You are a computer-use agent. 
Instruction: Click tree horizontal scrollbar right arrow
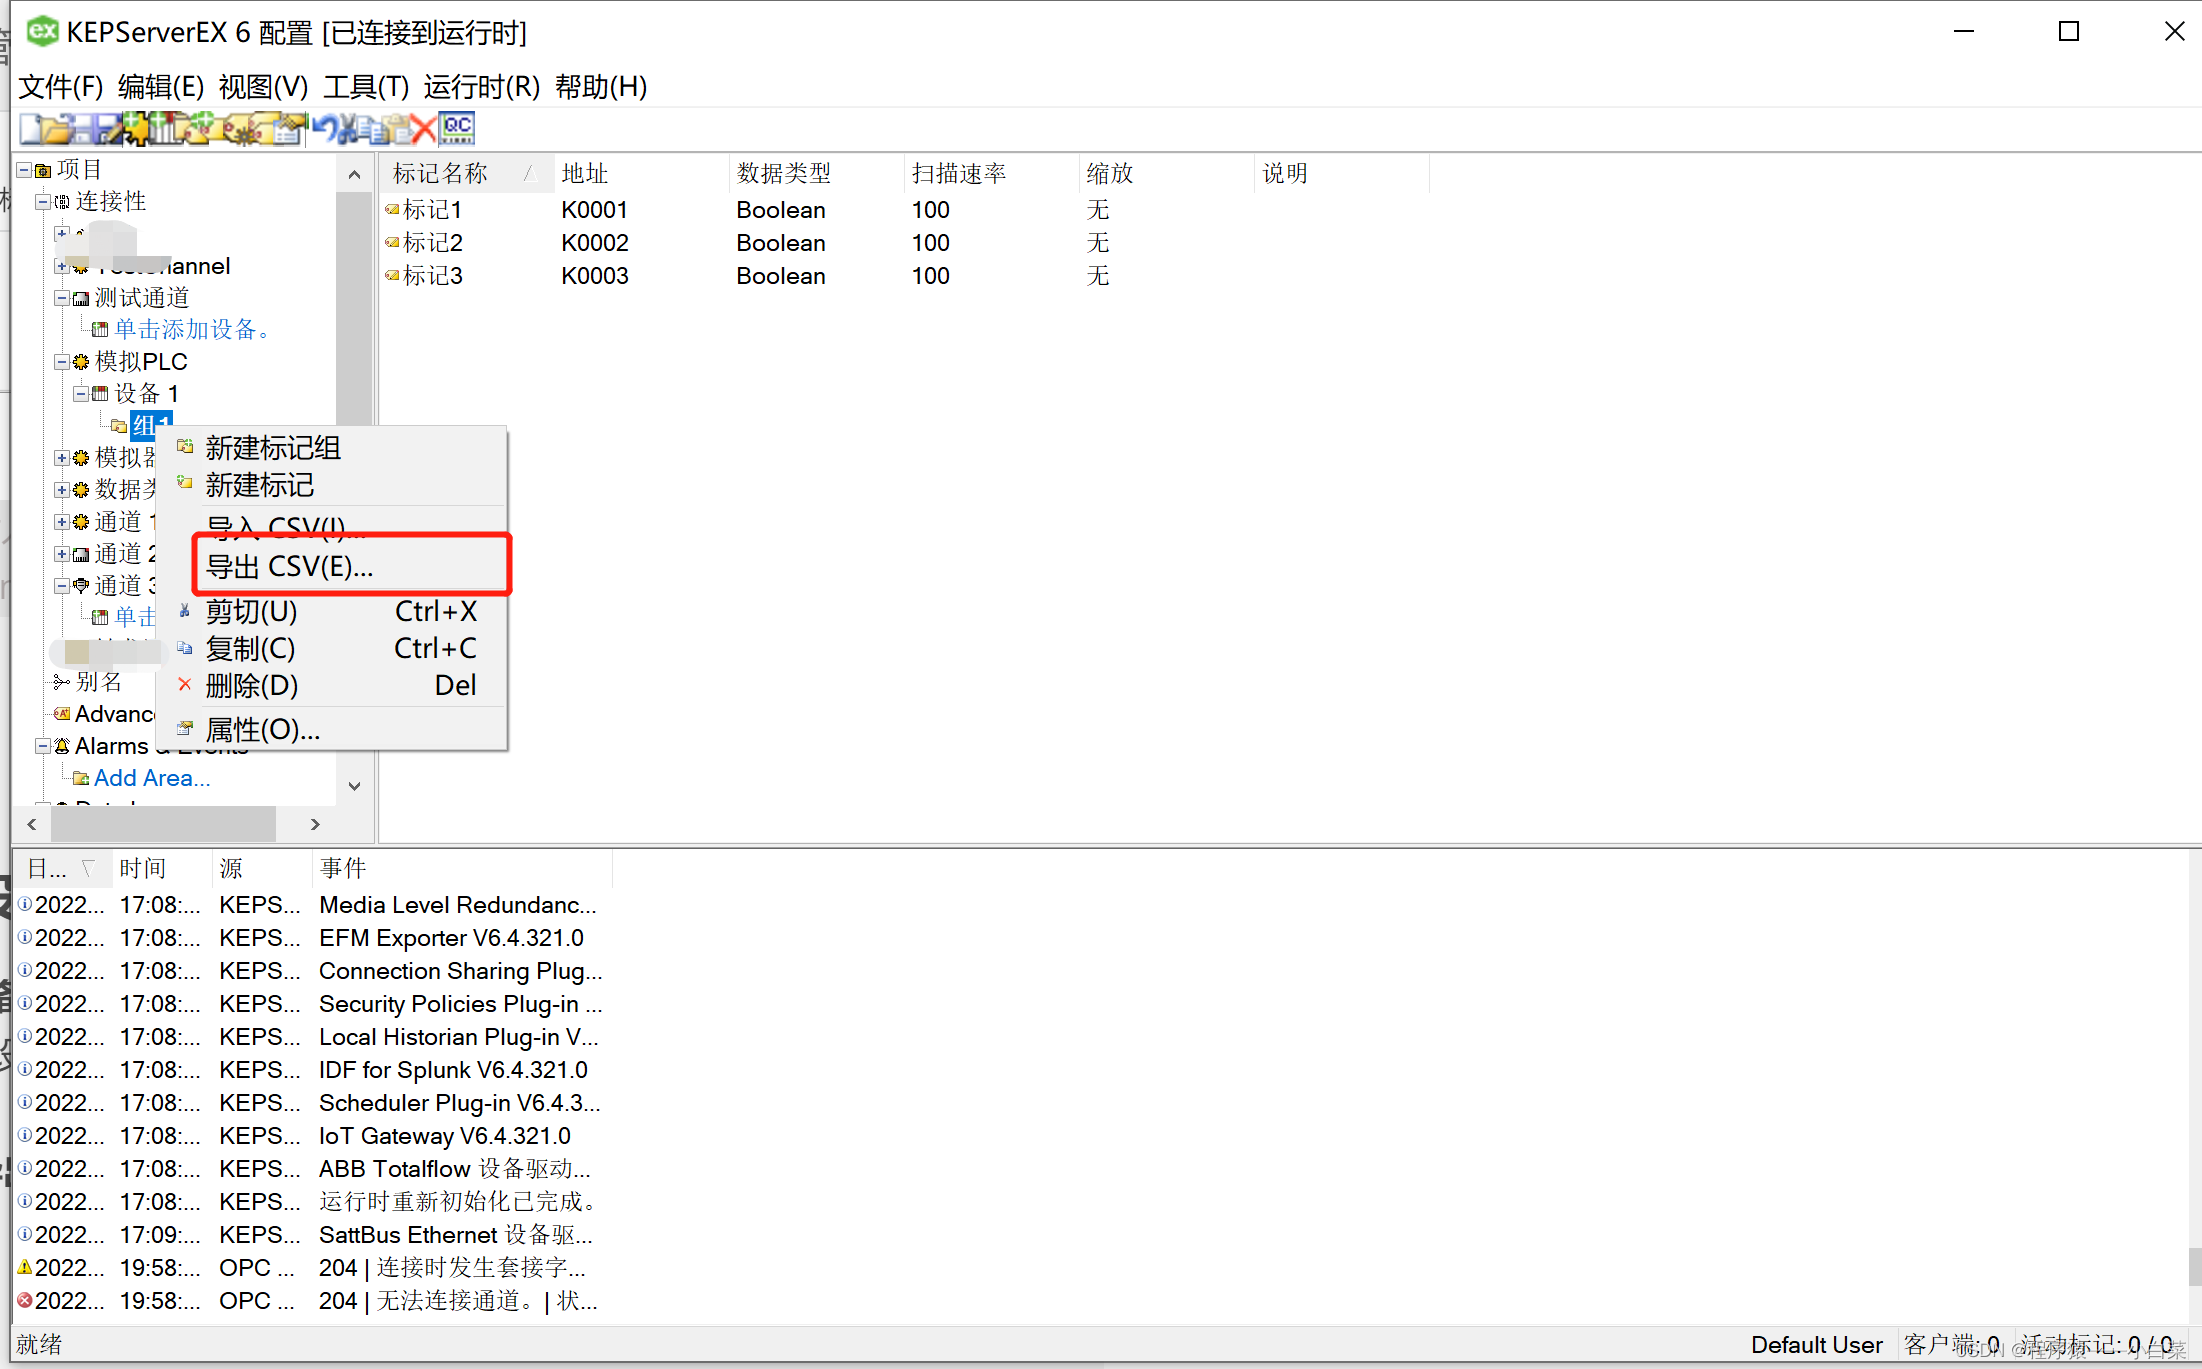point(315,824)
